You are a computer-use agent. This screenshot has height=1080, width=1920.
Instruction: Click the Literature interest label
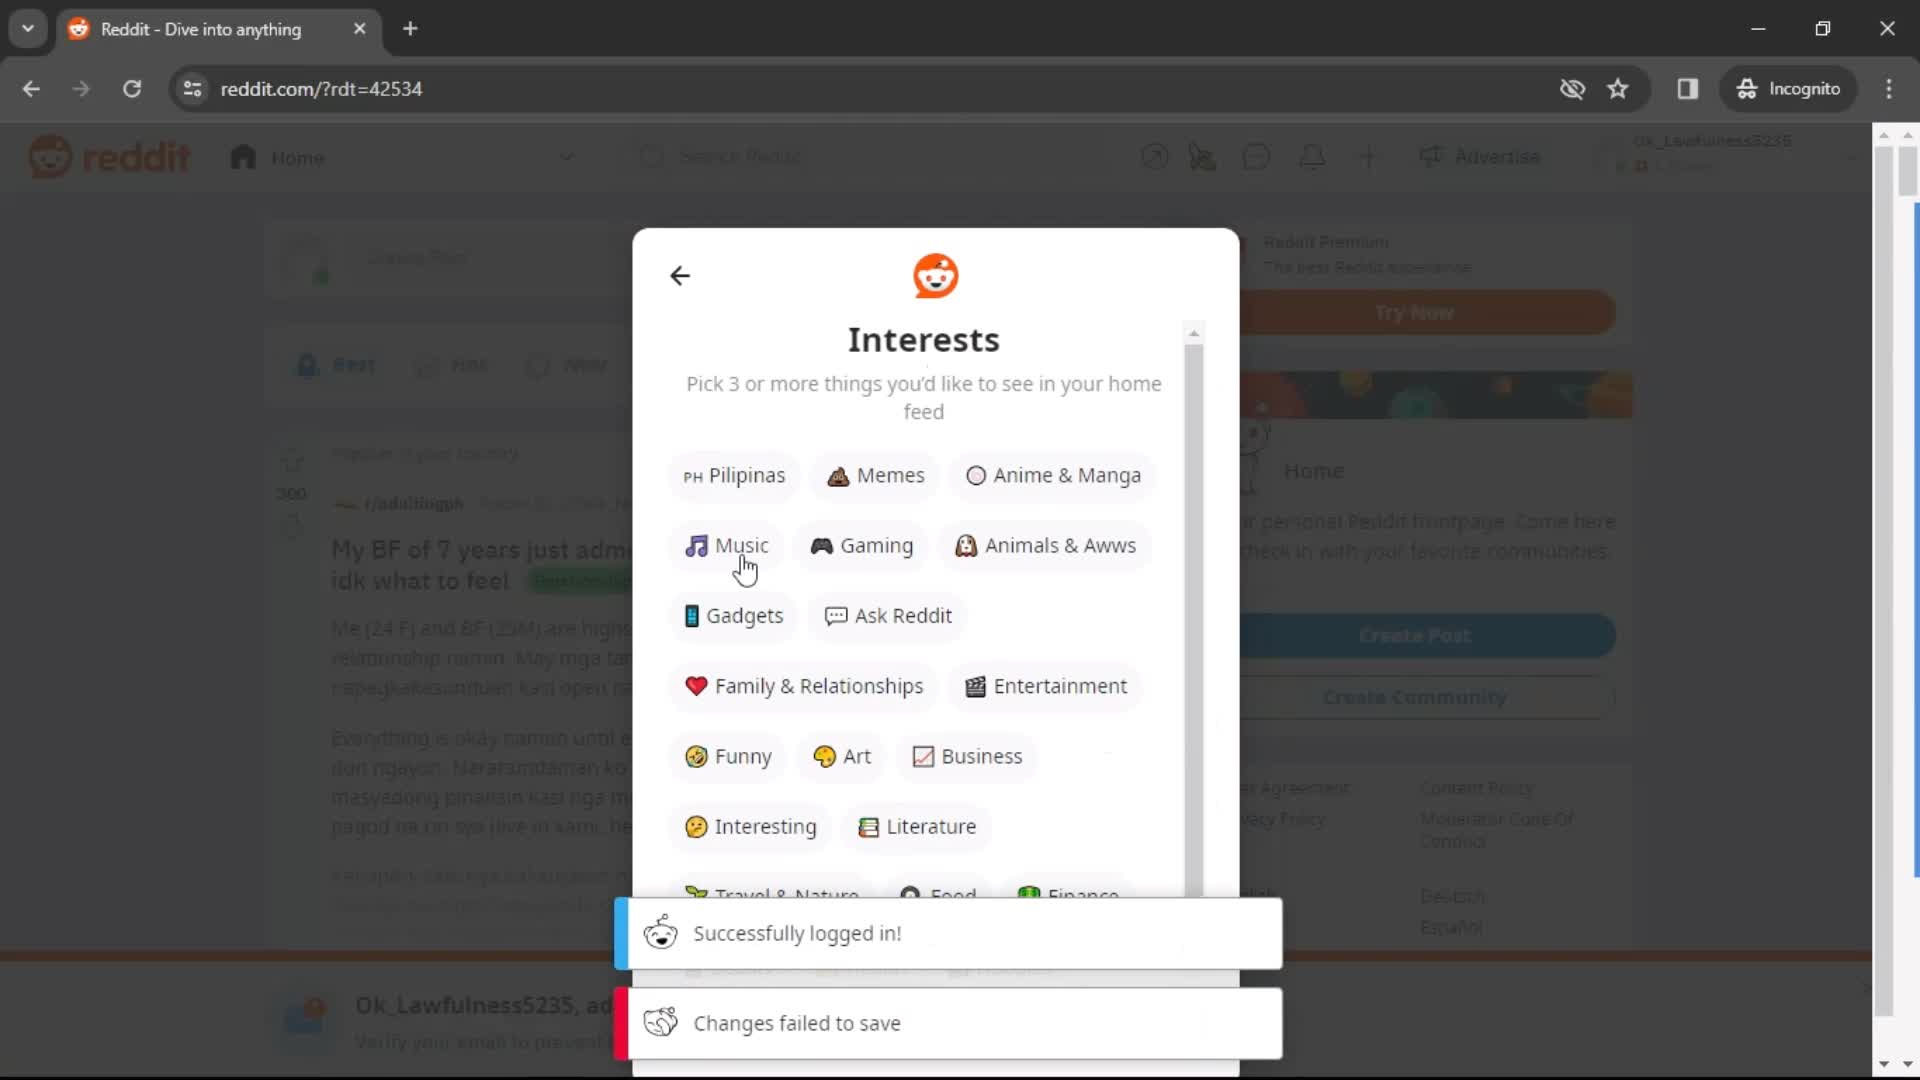(x=932, y=825)
